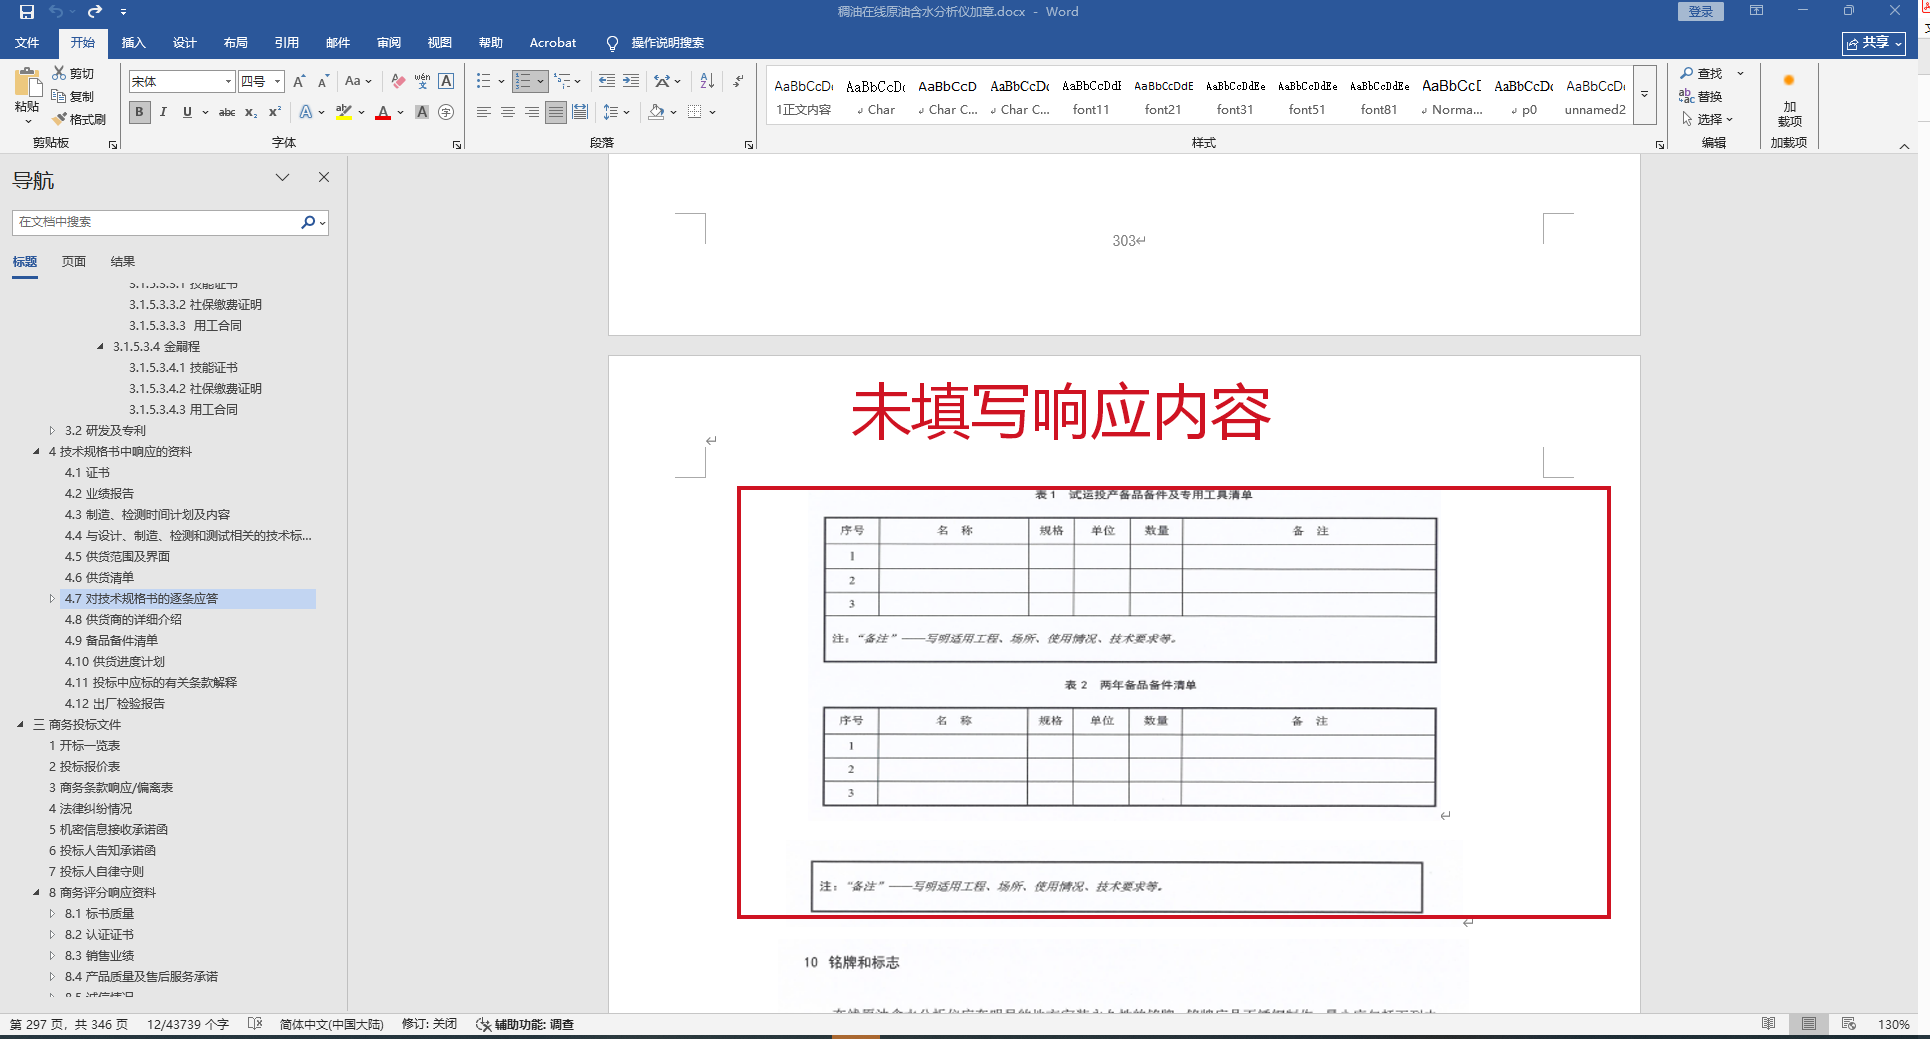1930x1039 pixels.
Task: Toggle underline formatting
Action: [187, 112]
